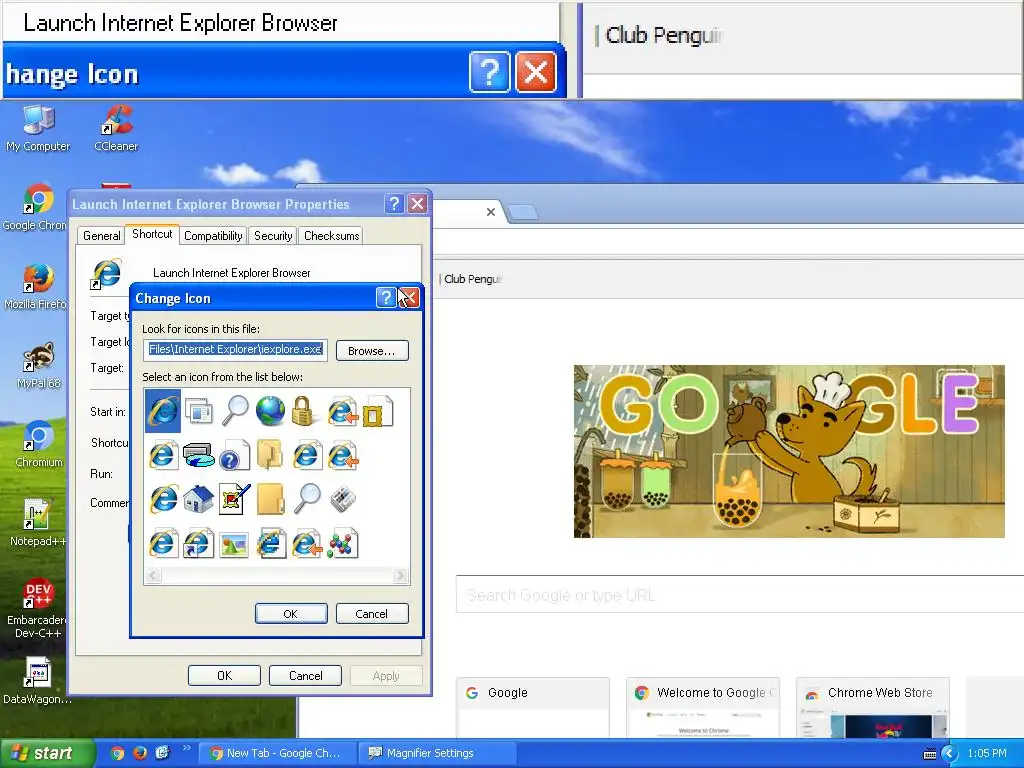The height and width of the screenshot is (768, 1024).
Task: Switch to the Shortcut tab
Action: click(152, 234)
